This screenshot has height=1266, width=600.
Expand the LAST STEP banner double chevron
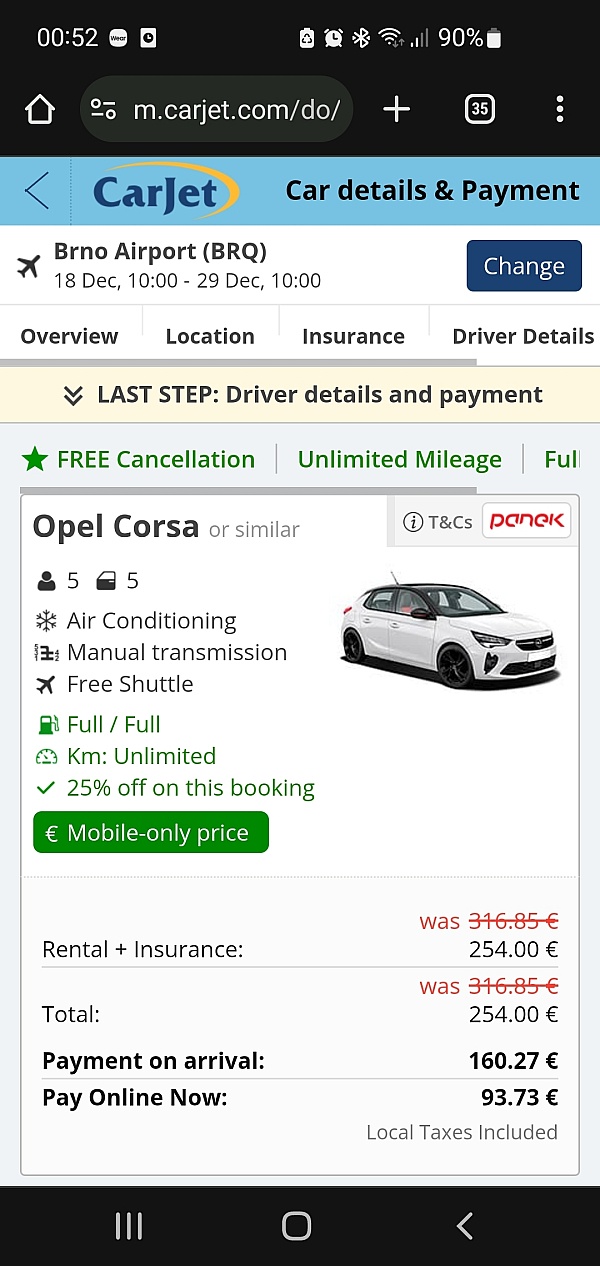click(73, 394)
